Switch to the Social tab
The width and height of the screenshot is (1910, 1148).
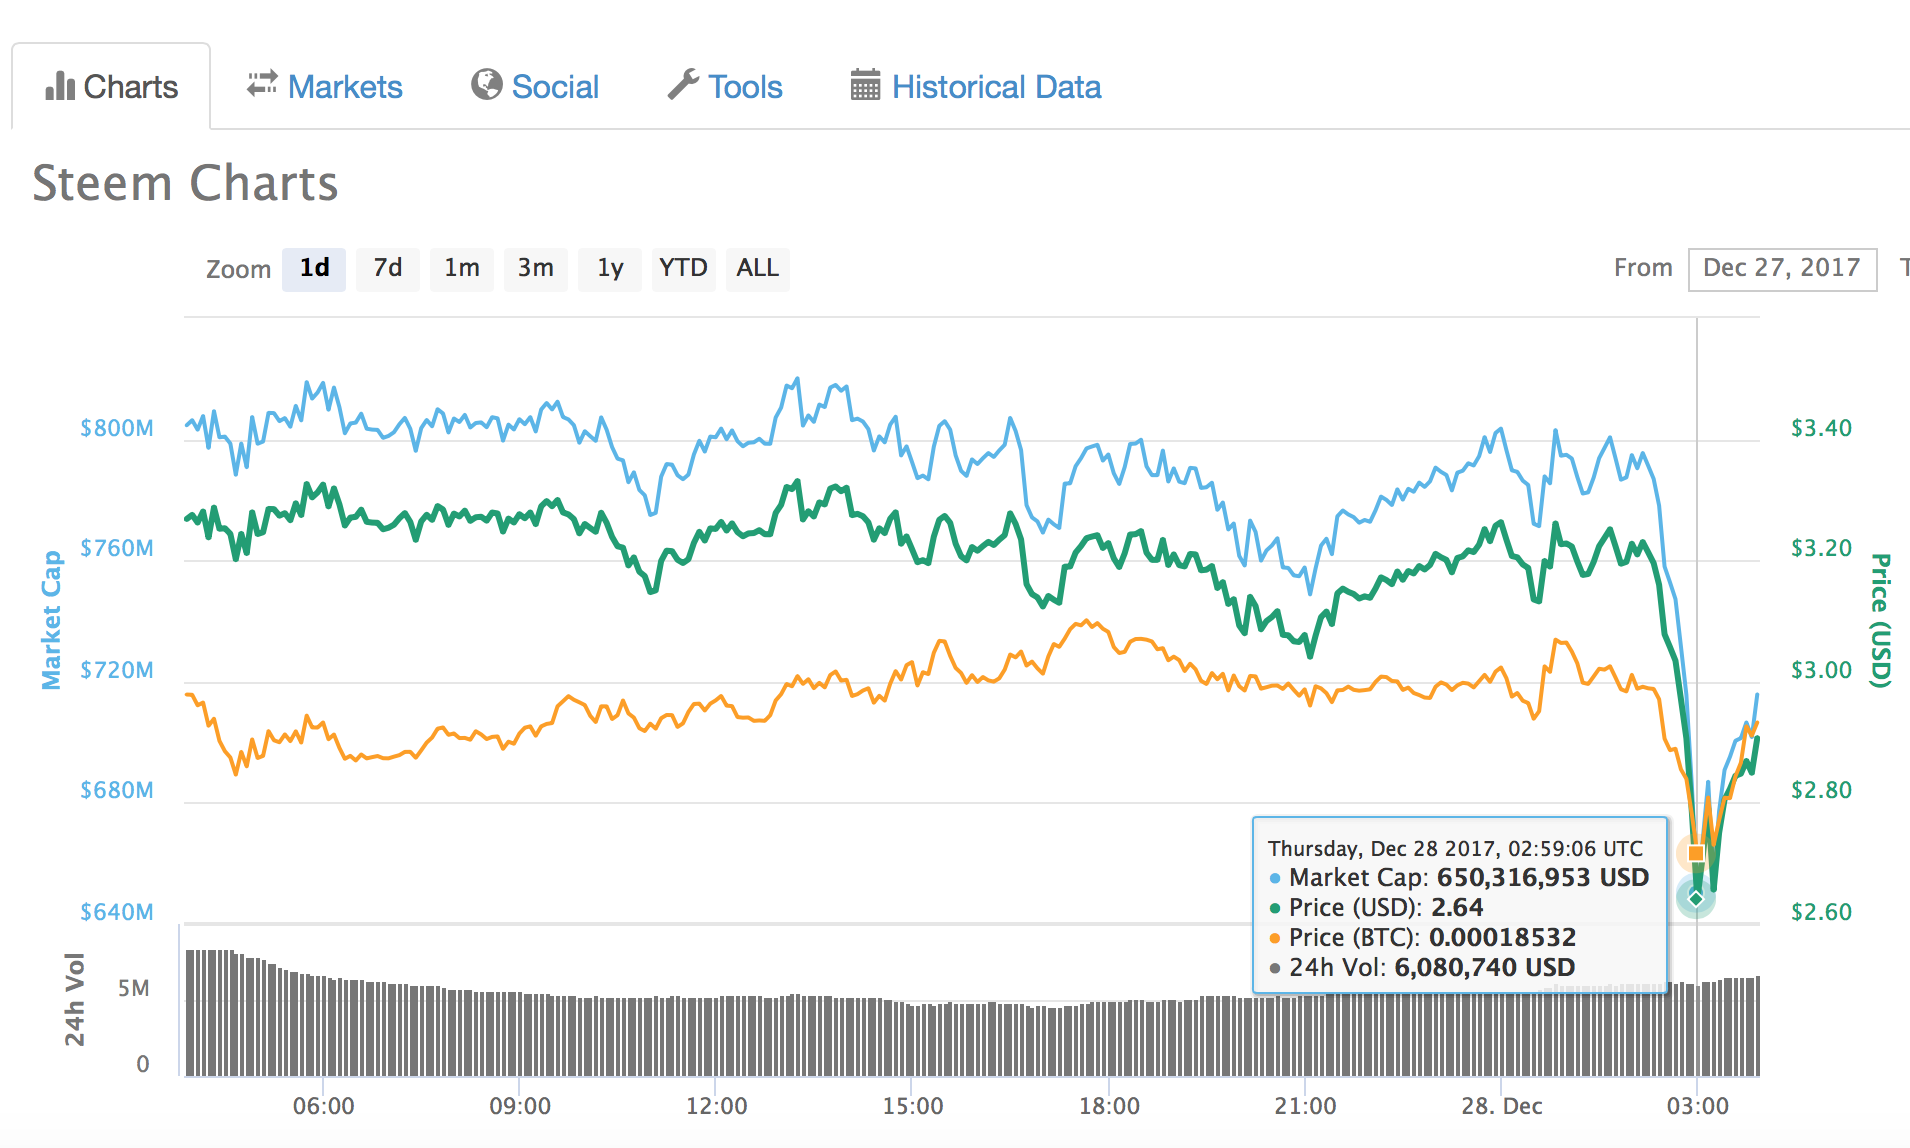point(535,87)
